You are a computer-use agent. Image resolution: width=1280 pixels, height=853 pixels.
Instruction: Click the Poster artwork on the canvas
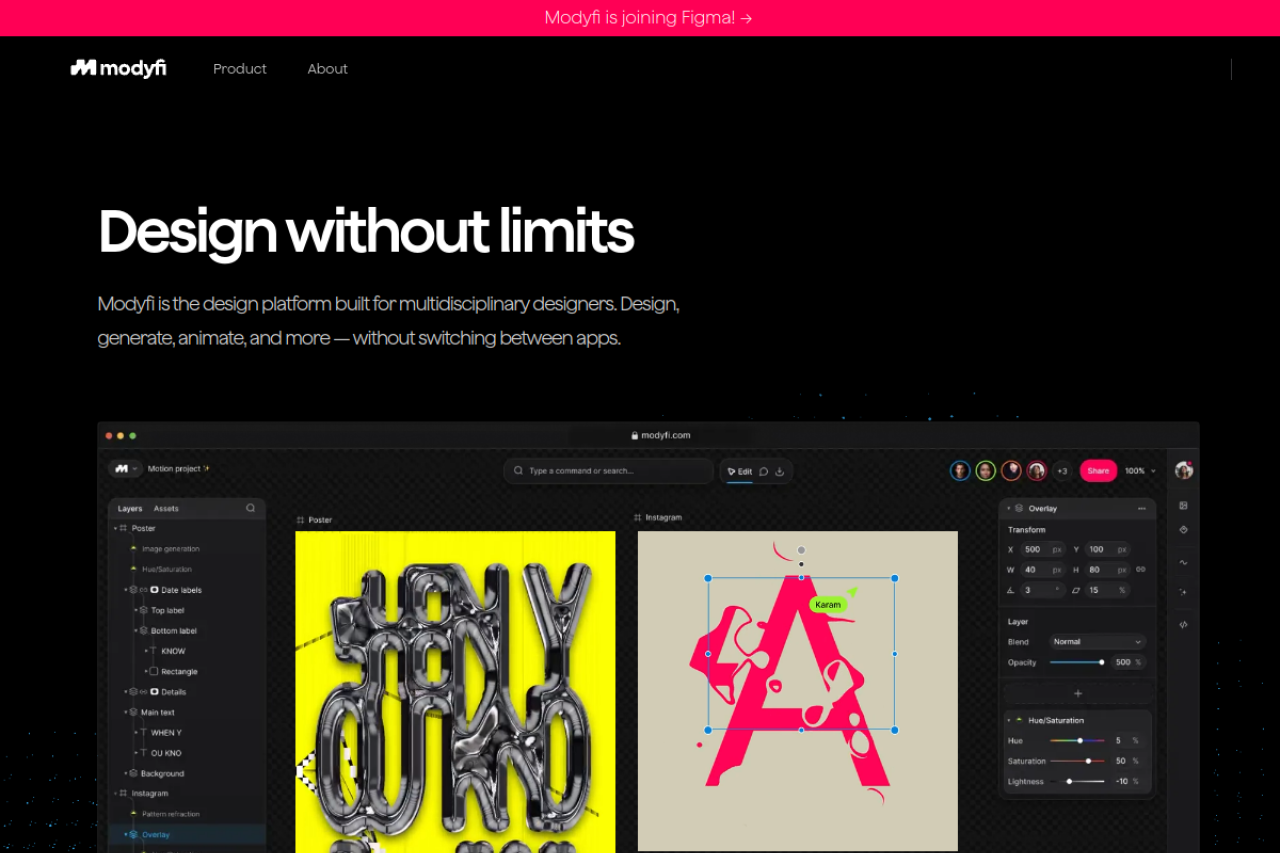[455, 692]
